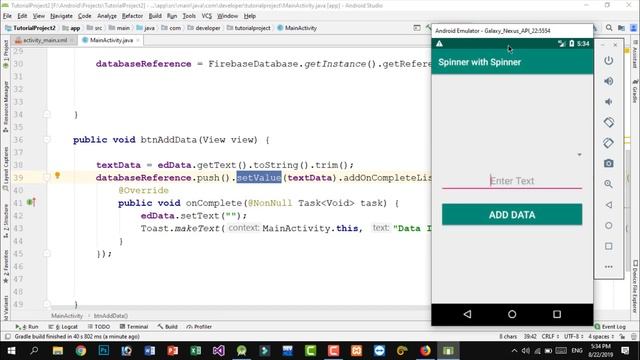
Task: Open the Event Log panel
Action: click(610, 327)
